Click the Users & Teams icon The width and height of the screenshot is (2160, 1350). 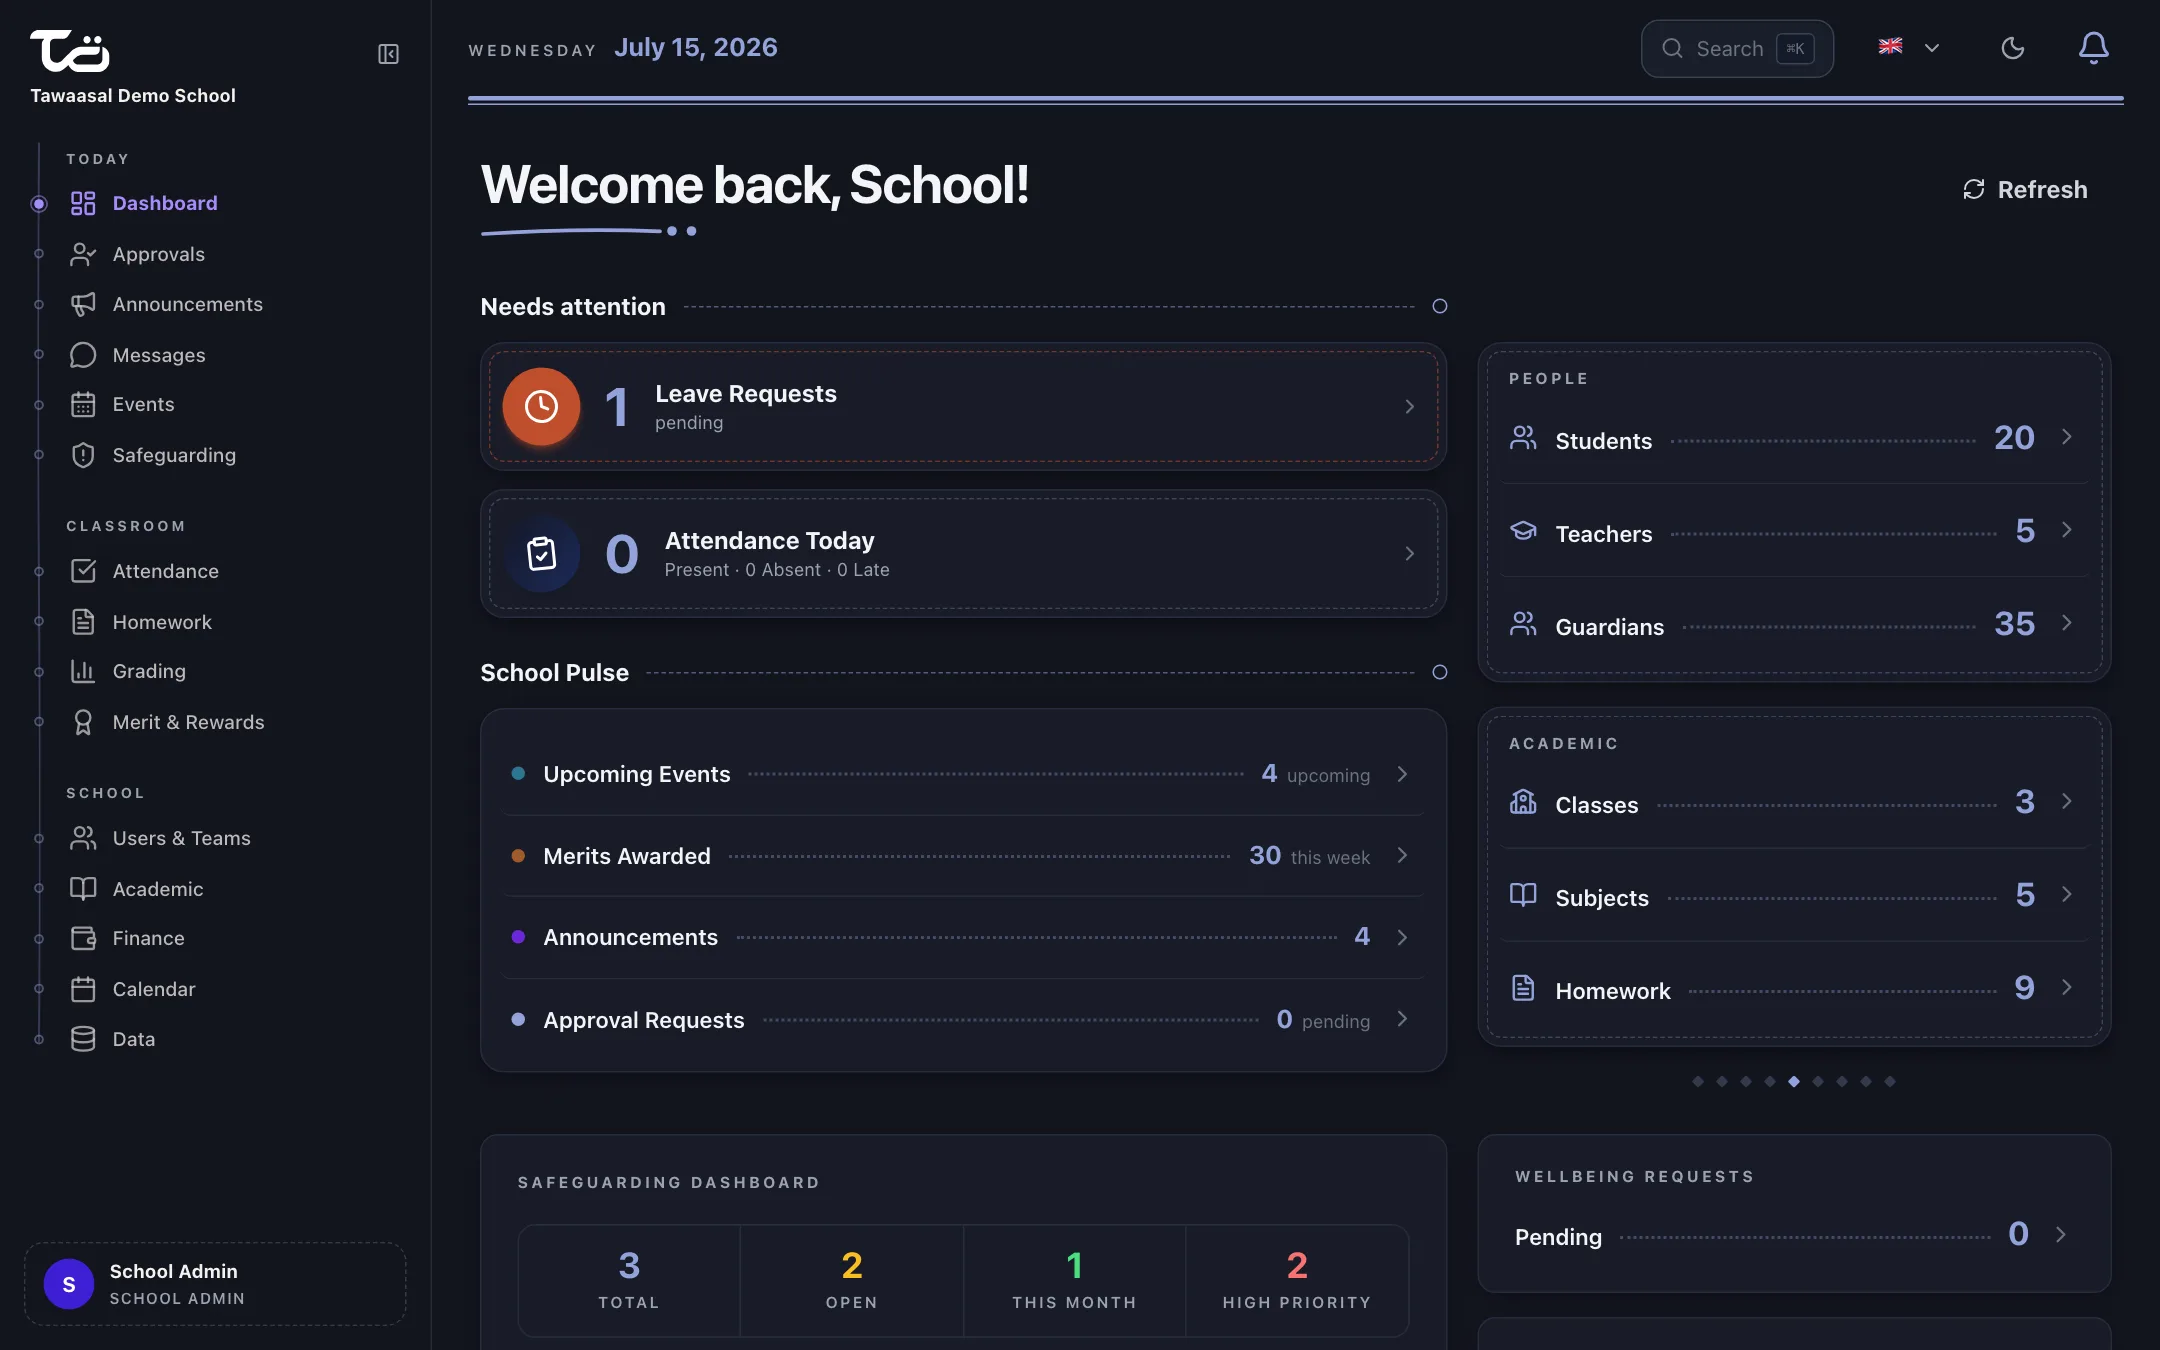tap(83, 838)
